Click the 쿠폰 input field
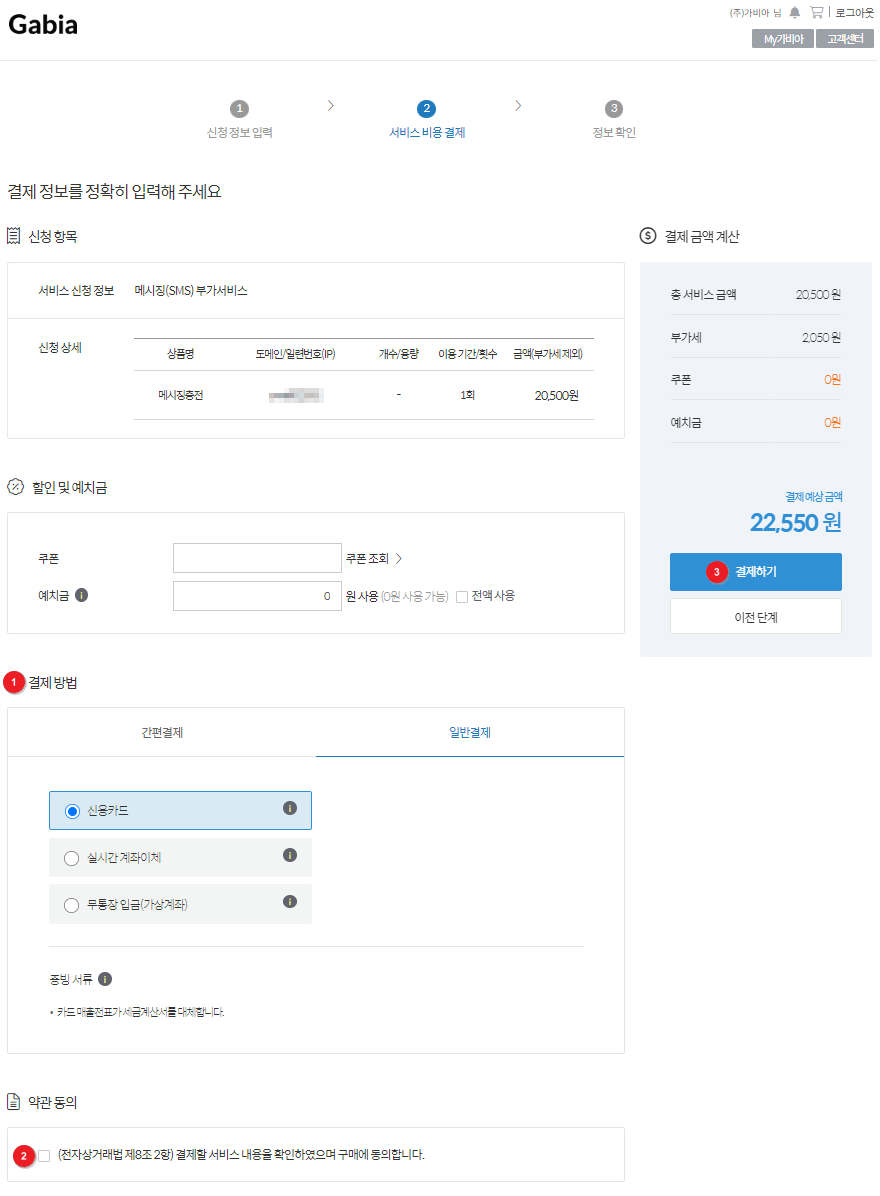This screenshot has width=880, height=1196. click(x=257, y=558)
